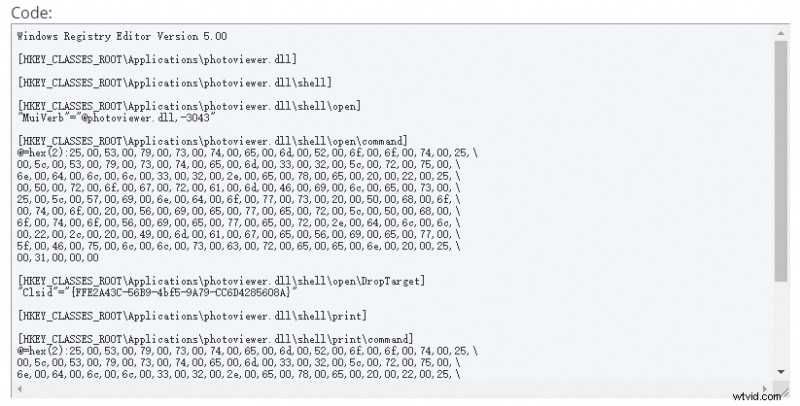Click the vertical scrollbar thumb

tap(780, 160)
